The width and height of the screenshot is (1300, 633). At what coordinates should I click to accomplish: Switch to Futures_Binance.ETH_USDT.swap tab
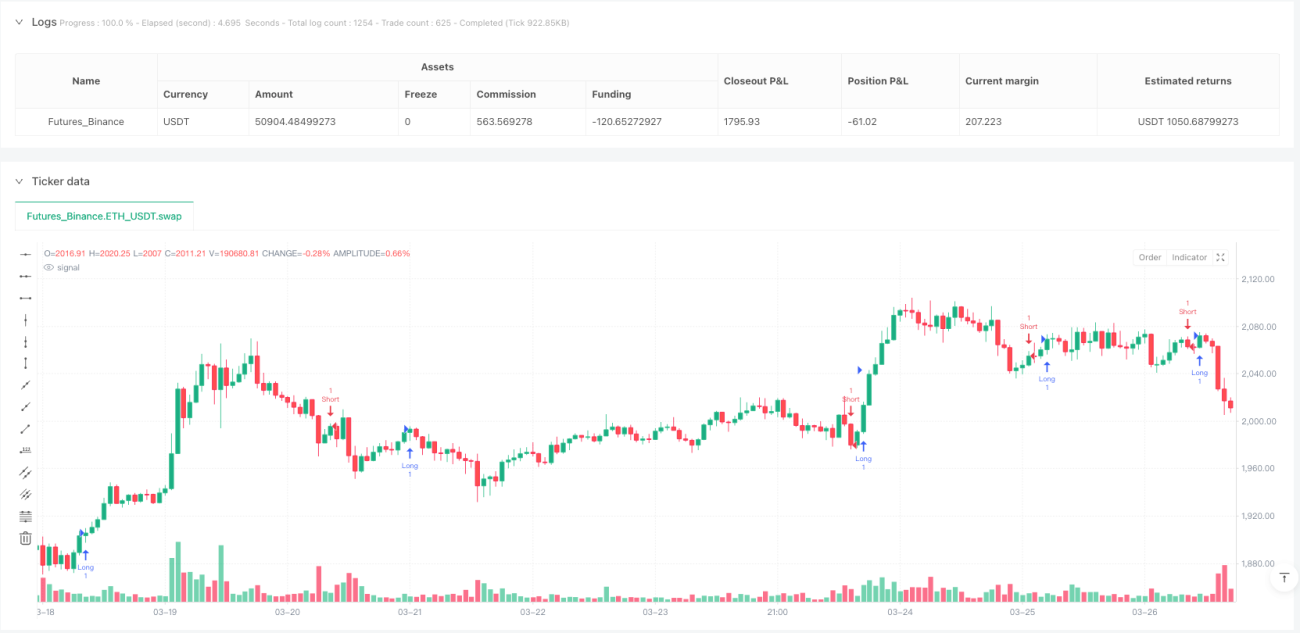tap(104, 215)
